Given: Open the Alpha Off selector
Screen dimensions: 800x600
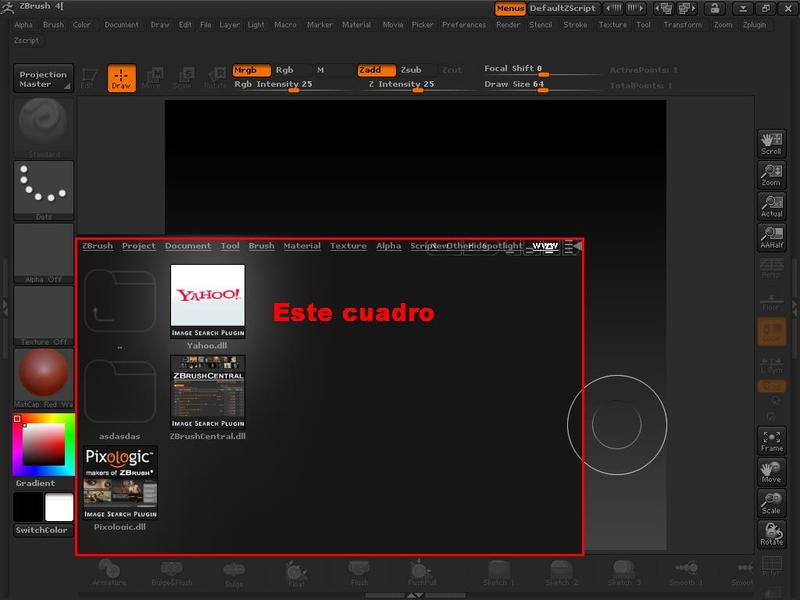Looking at the screenshot, I should coord(43,253).
